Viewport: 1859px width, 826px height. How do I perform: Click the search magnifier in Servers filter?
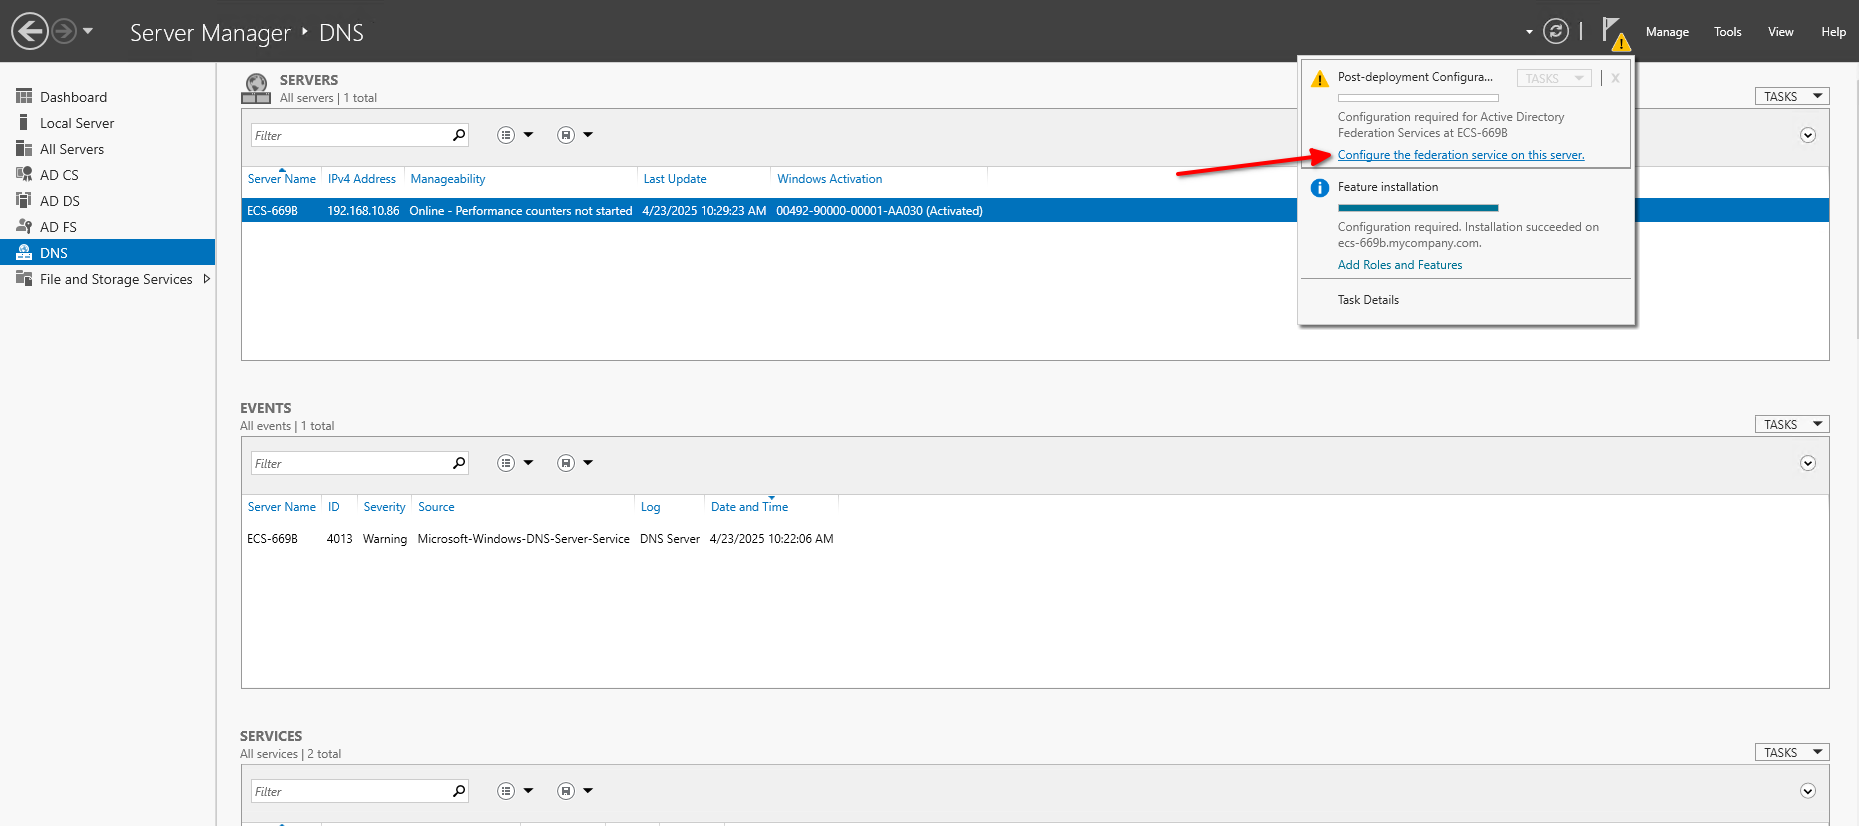point(459,135)
